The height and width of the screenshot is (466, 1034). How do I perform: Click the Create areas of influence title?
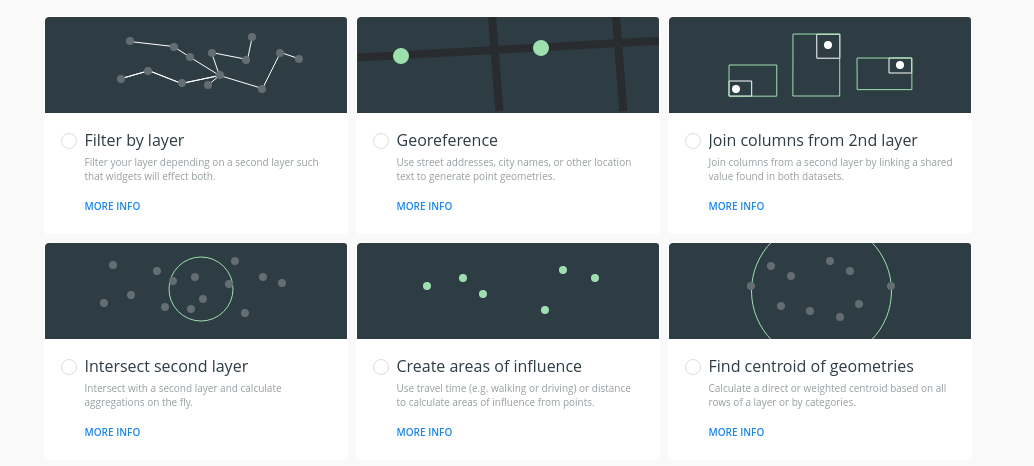tap(489, 366)
